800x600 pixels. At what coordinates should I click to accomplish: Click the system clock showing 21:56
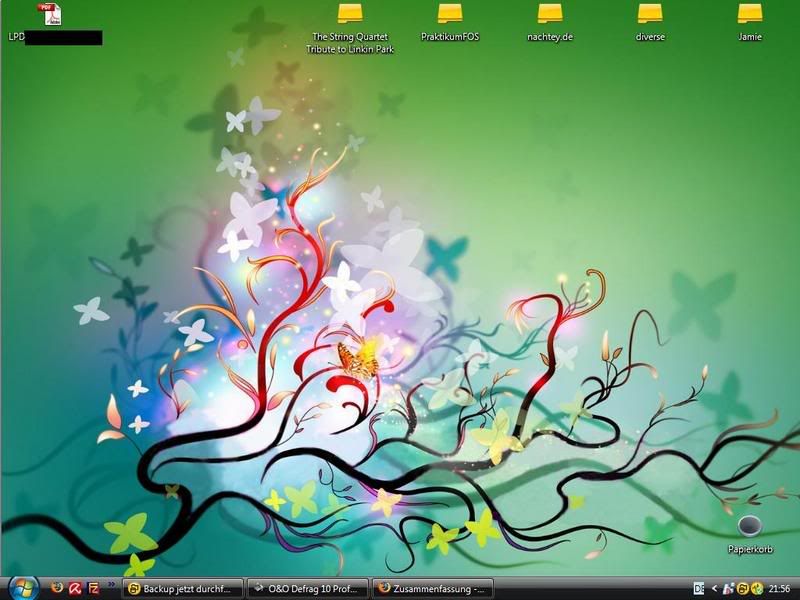(x=781, y=588)
